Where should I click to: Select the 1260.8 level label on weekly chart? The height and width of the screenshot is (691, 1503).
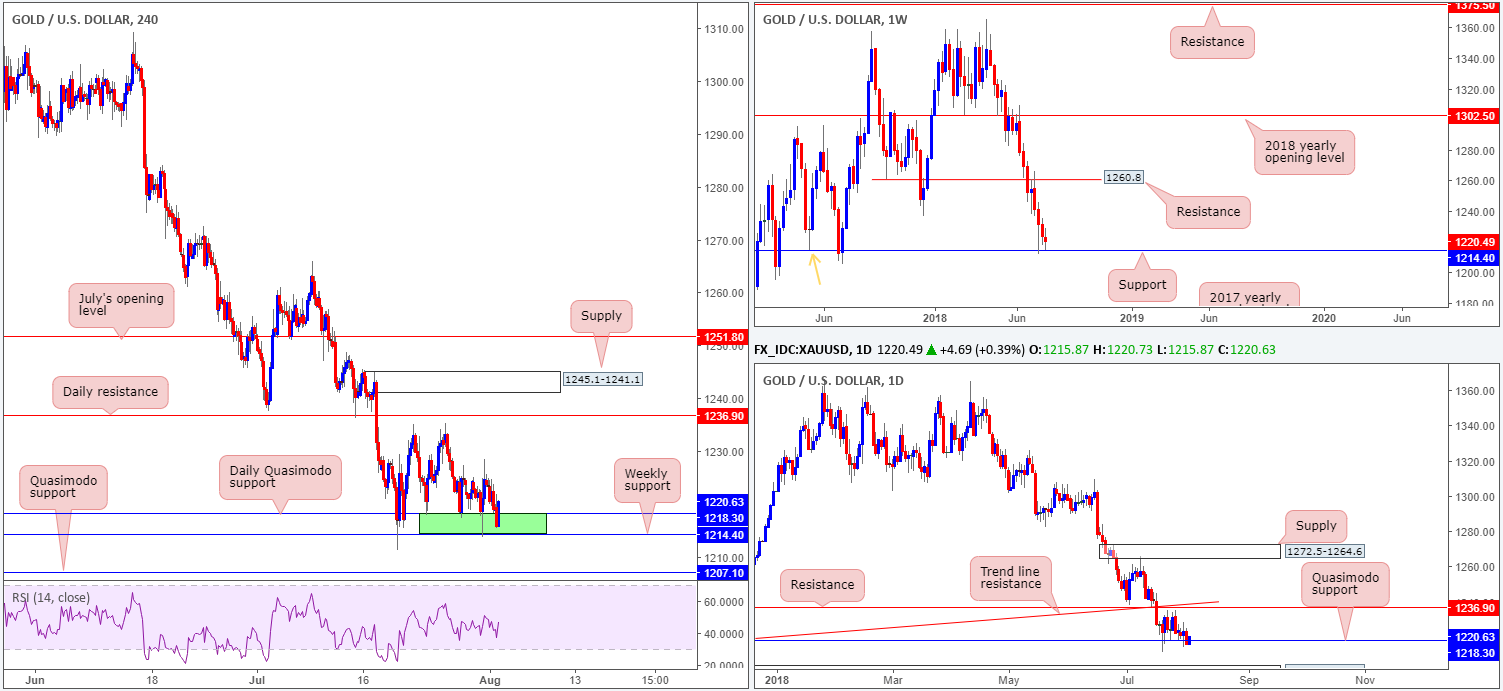tap(1122, 178)
